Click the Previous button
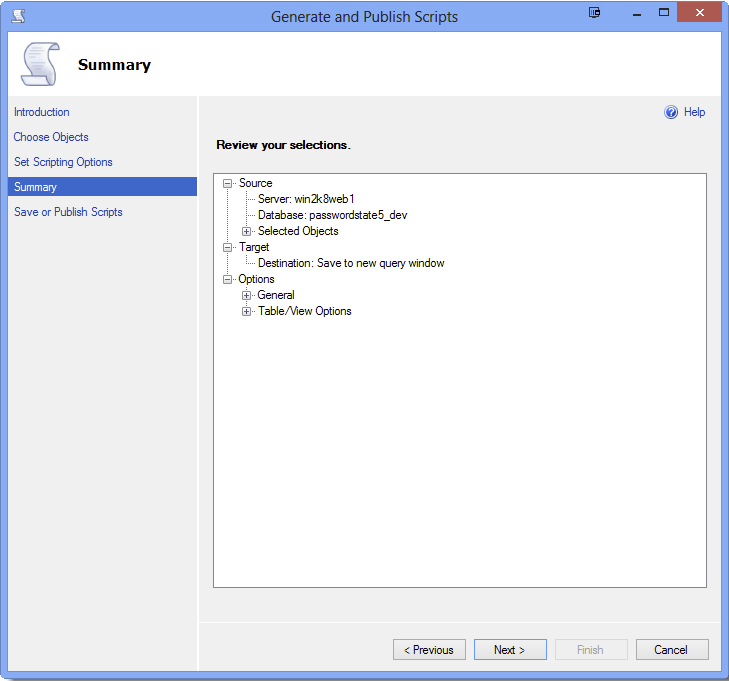Image resolution: width=729 pixels, height=681 pixels. (429, 649)
